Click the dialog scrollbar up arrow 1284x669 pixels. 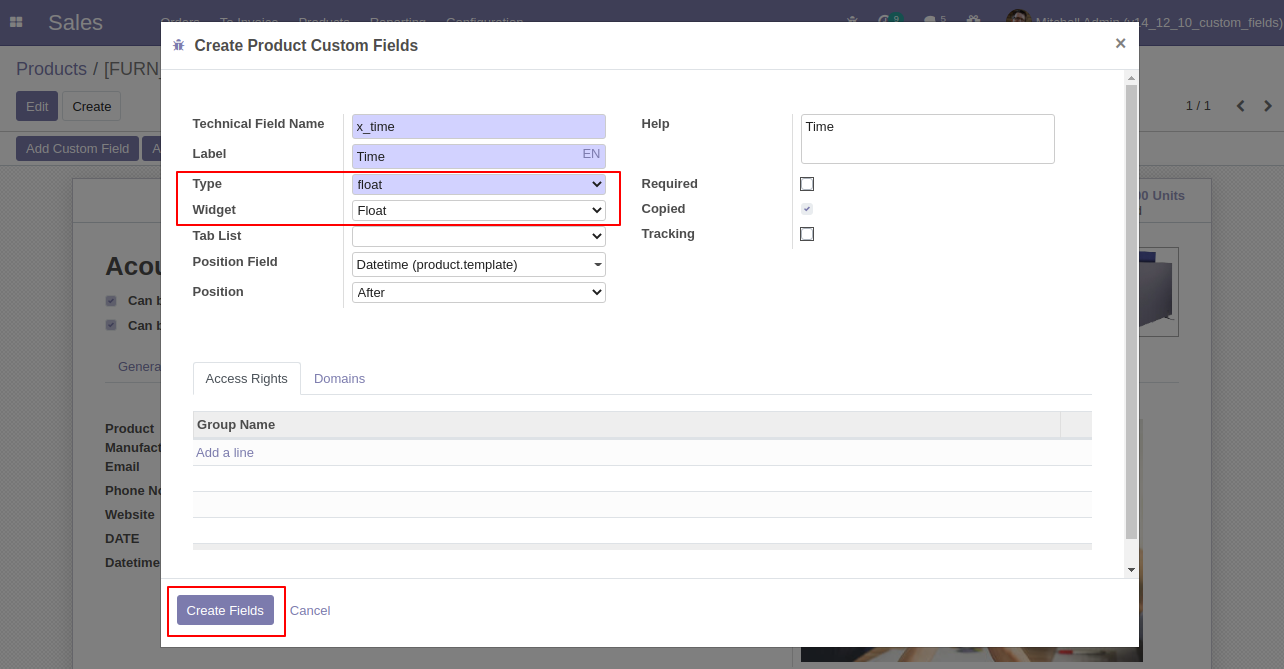[x=1131, y=77]
